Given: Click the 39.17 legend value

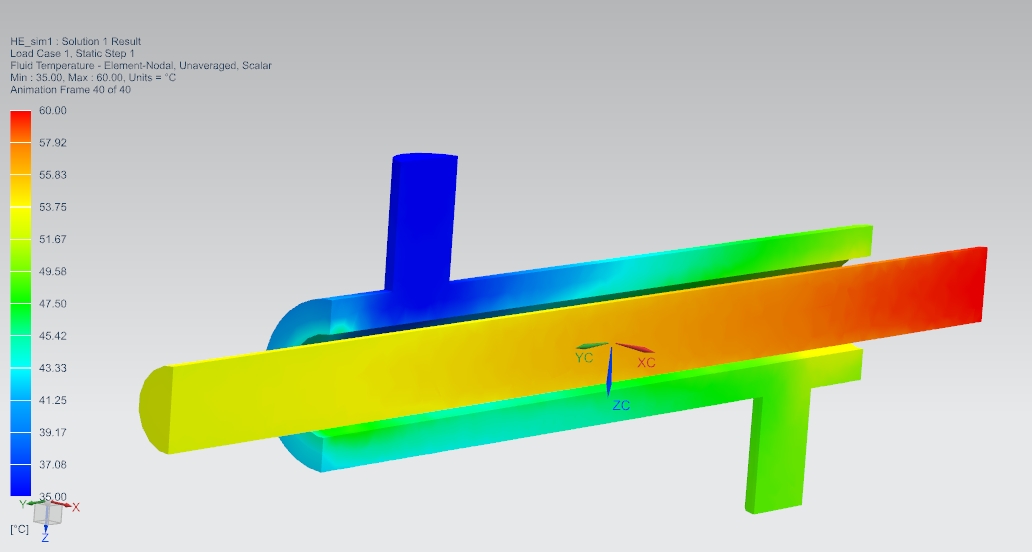Looking at the screenshot, I should pos(53,433).
